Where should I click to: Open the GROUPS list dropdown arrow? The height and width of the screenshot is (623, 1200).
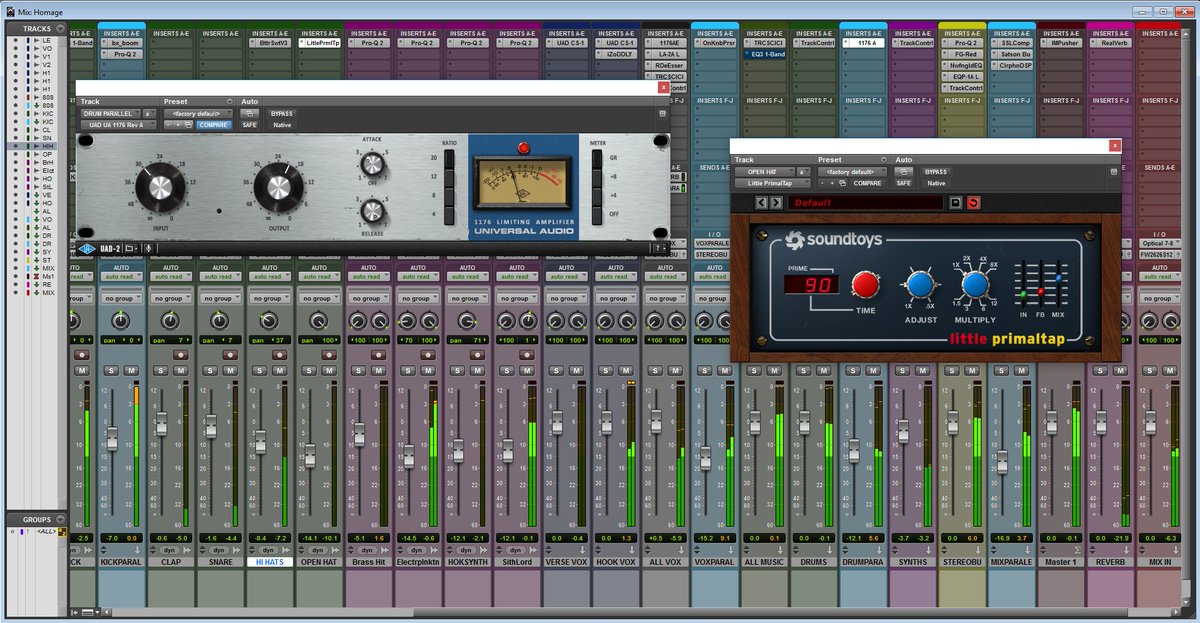[x=60, y=519]
